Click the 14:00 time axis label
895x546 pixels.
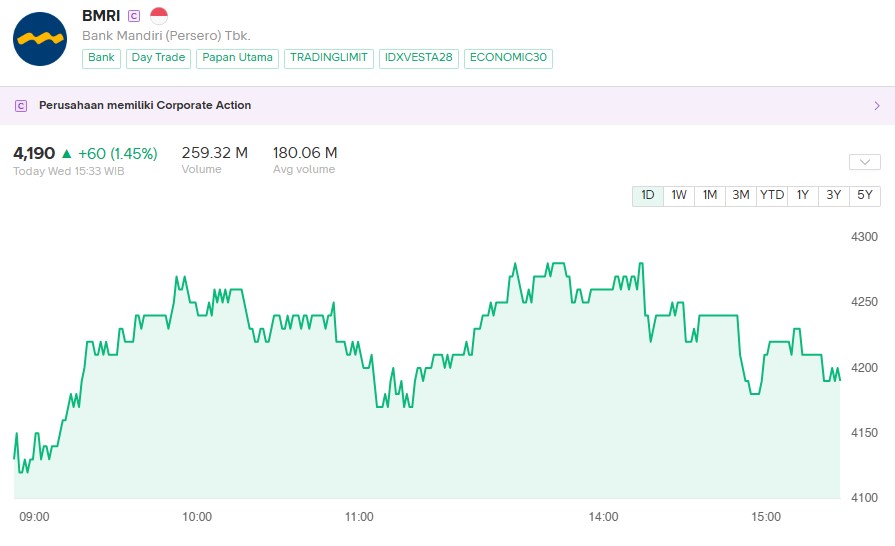pyautogui.click(x=603, y=517)
